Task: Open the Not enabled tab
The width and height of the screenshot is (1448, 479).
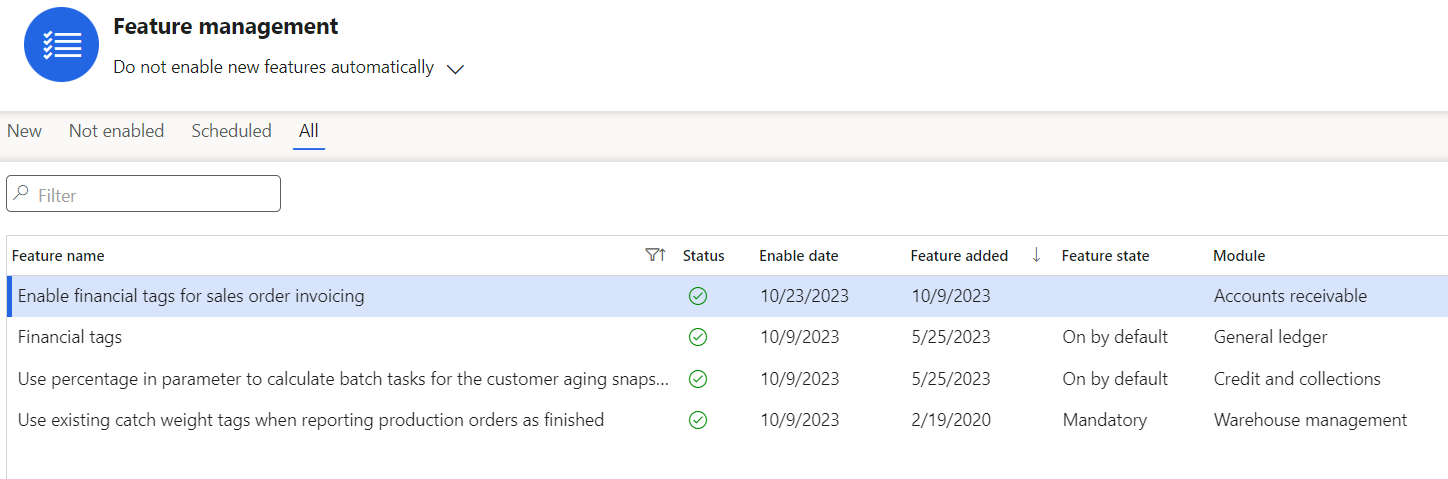Action: point(116,131)
